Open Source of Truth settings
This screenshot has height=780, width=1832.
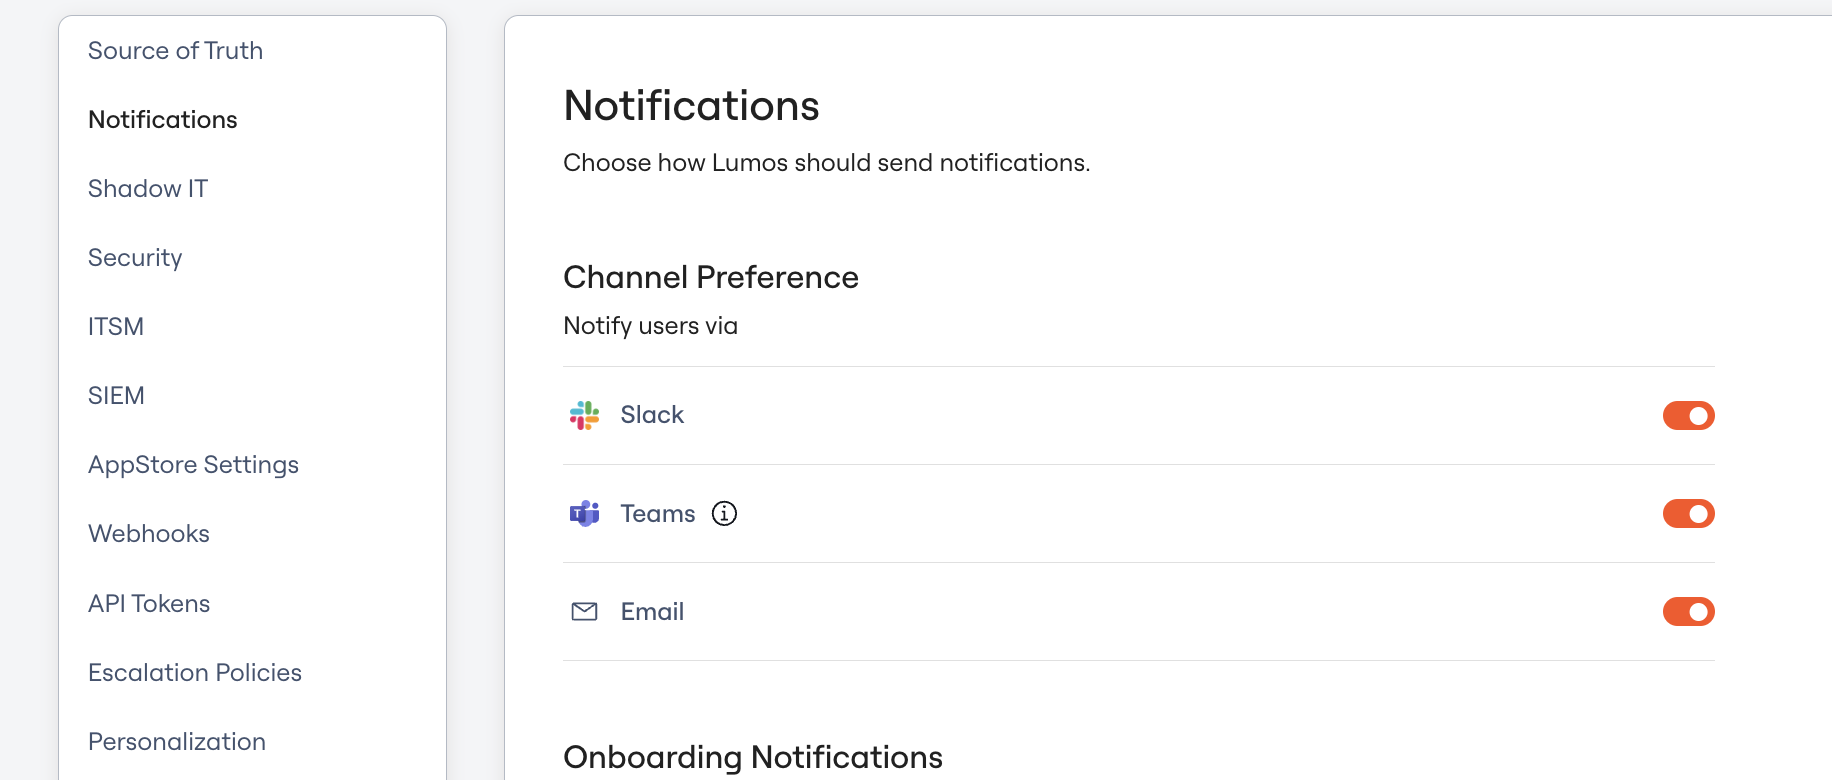click(x=175, y=50)
